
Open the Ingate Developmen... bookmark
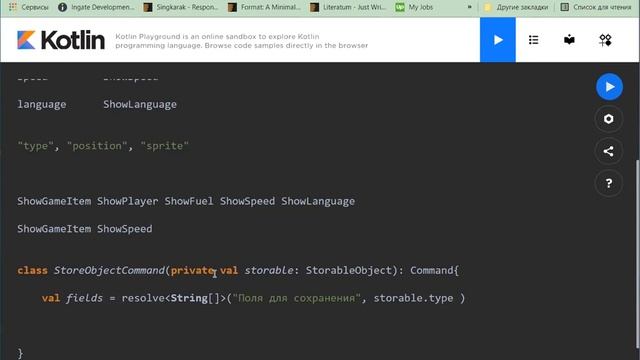click(x=96, y=7)
